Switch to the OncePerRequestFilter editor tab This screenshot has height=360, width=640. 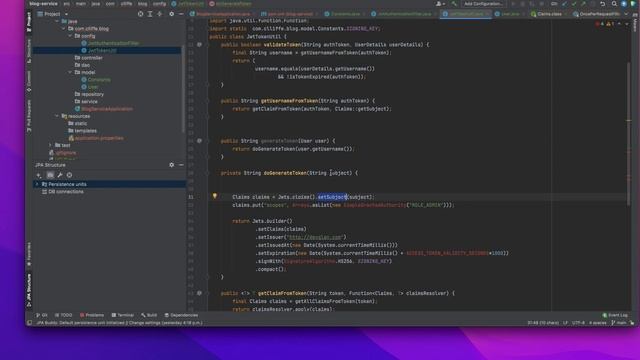coord(596,14)
